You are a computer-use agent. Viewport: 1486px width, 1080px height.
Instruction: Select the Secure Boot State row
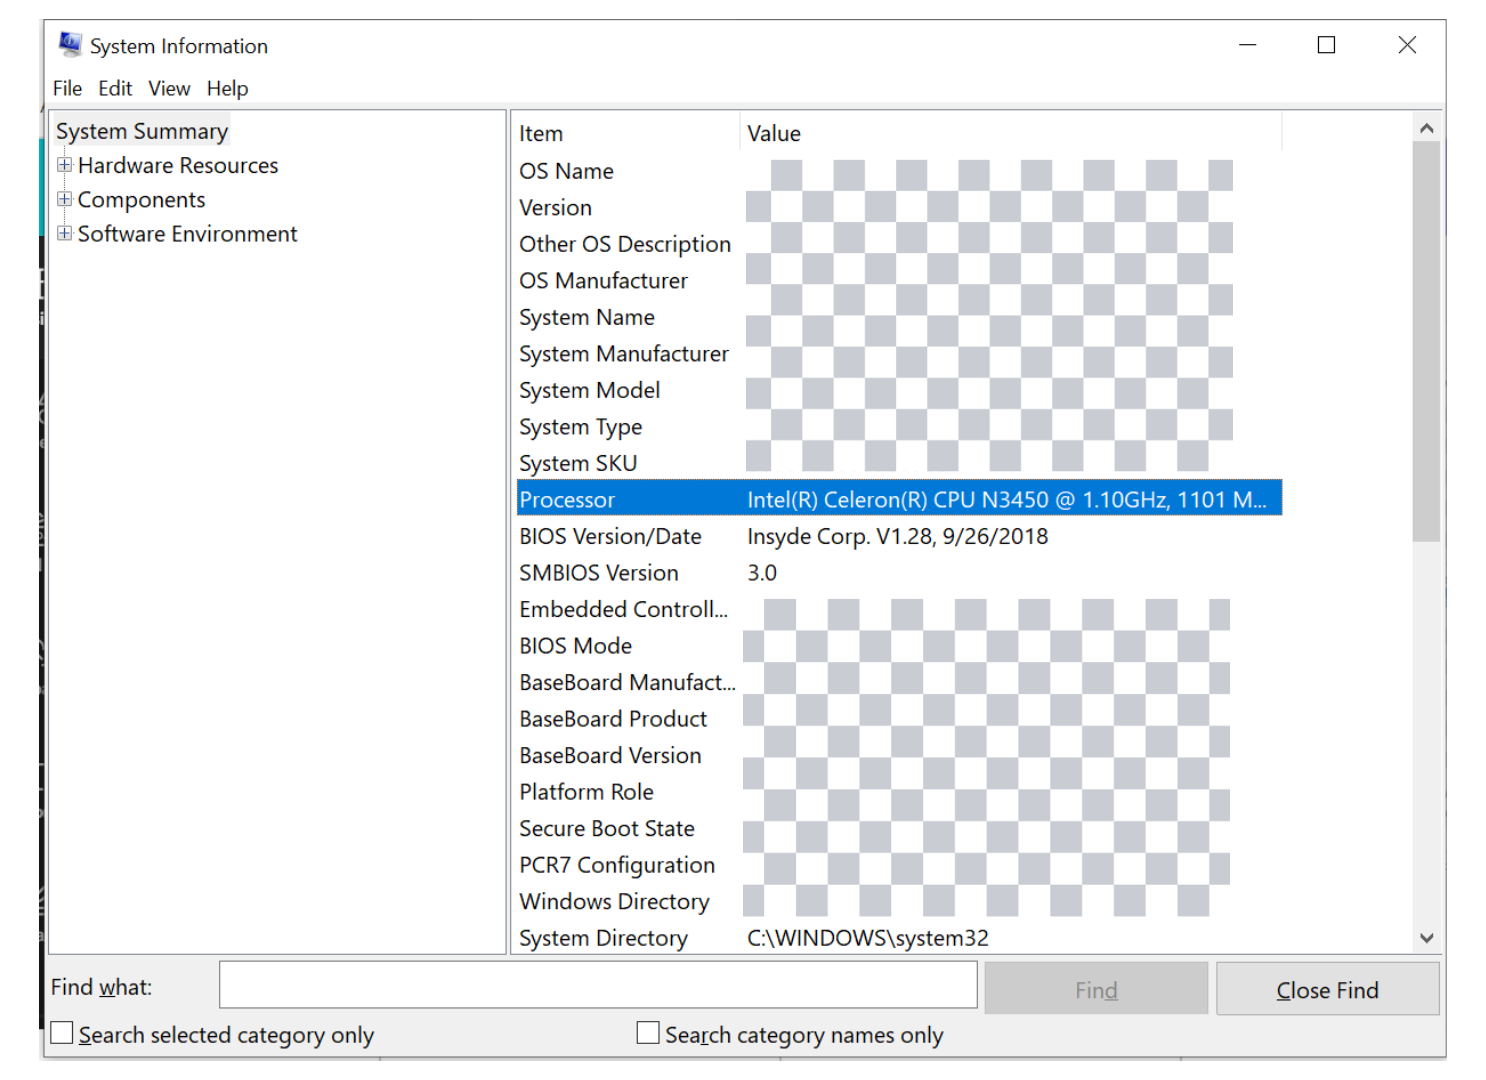tap(899, 828)
